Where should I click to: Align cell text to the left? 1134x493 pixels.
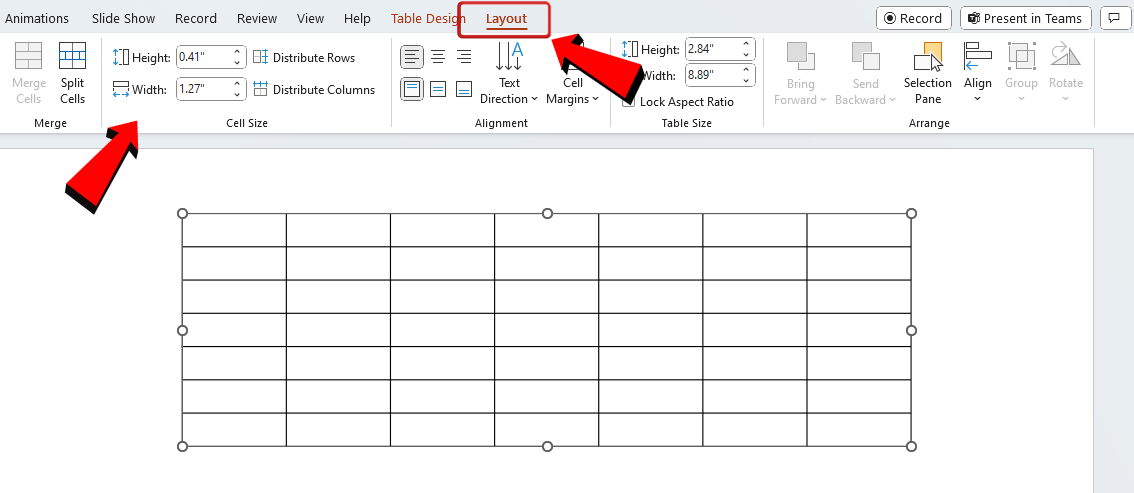click(412, 56)
